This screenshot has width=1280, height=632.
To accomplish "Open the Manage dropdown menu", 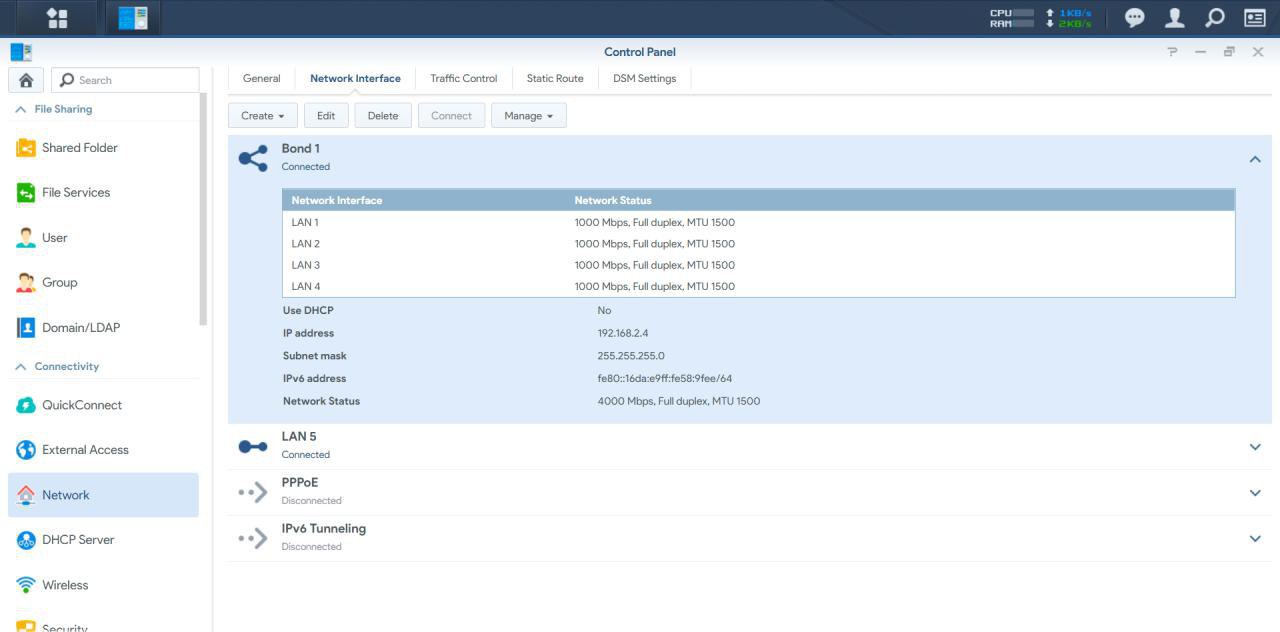I will pos(529,116).
